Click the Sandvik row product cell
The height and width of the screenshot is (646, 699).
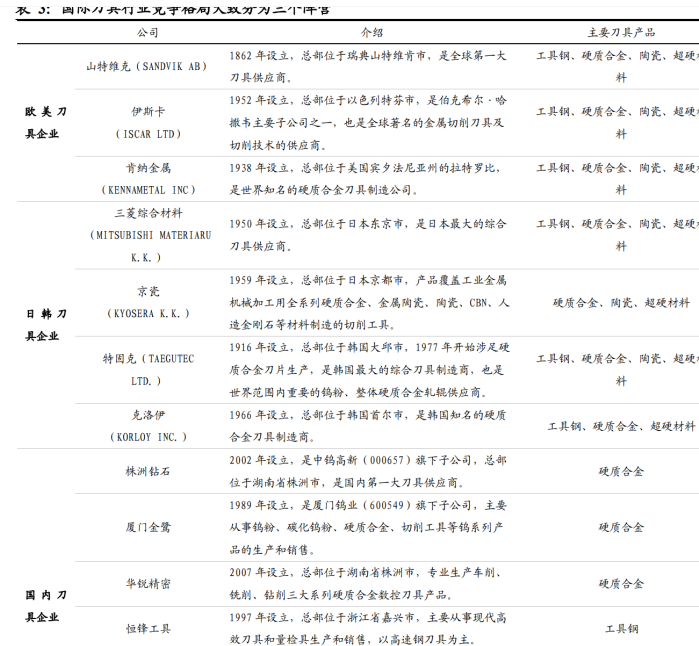tap(617, 66)
